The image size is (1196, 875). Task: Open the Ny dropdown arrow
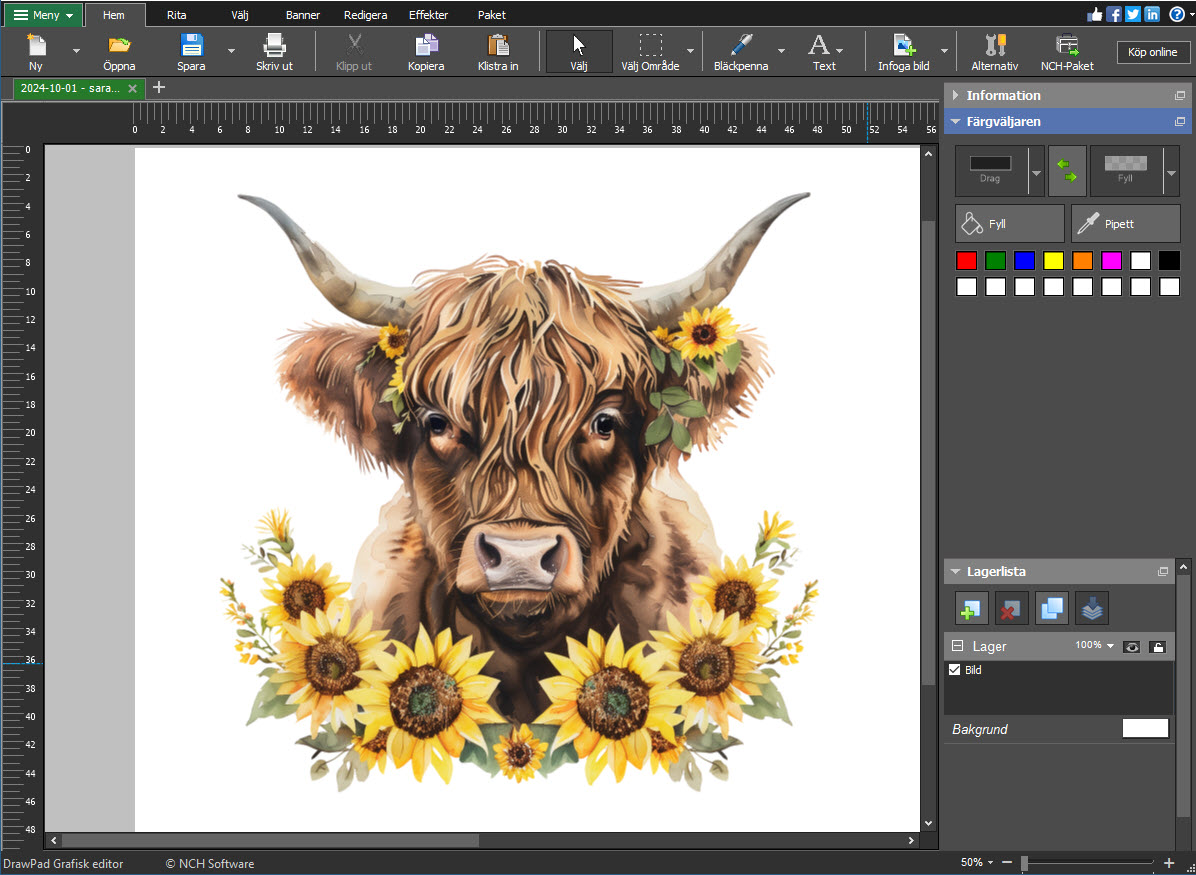click(76, 51)
